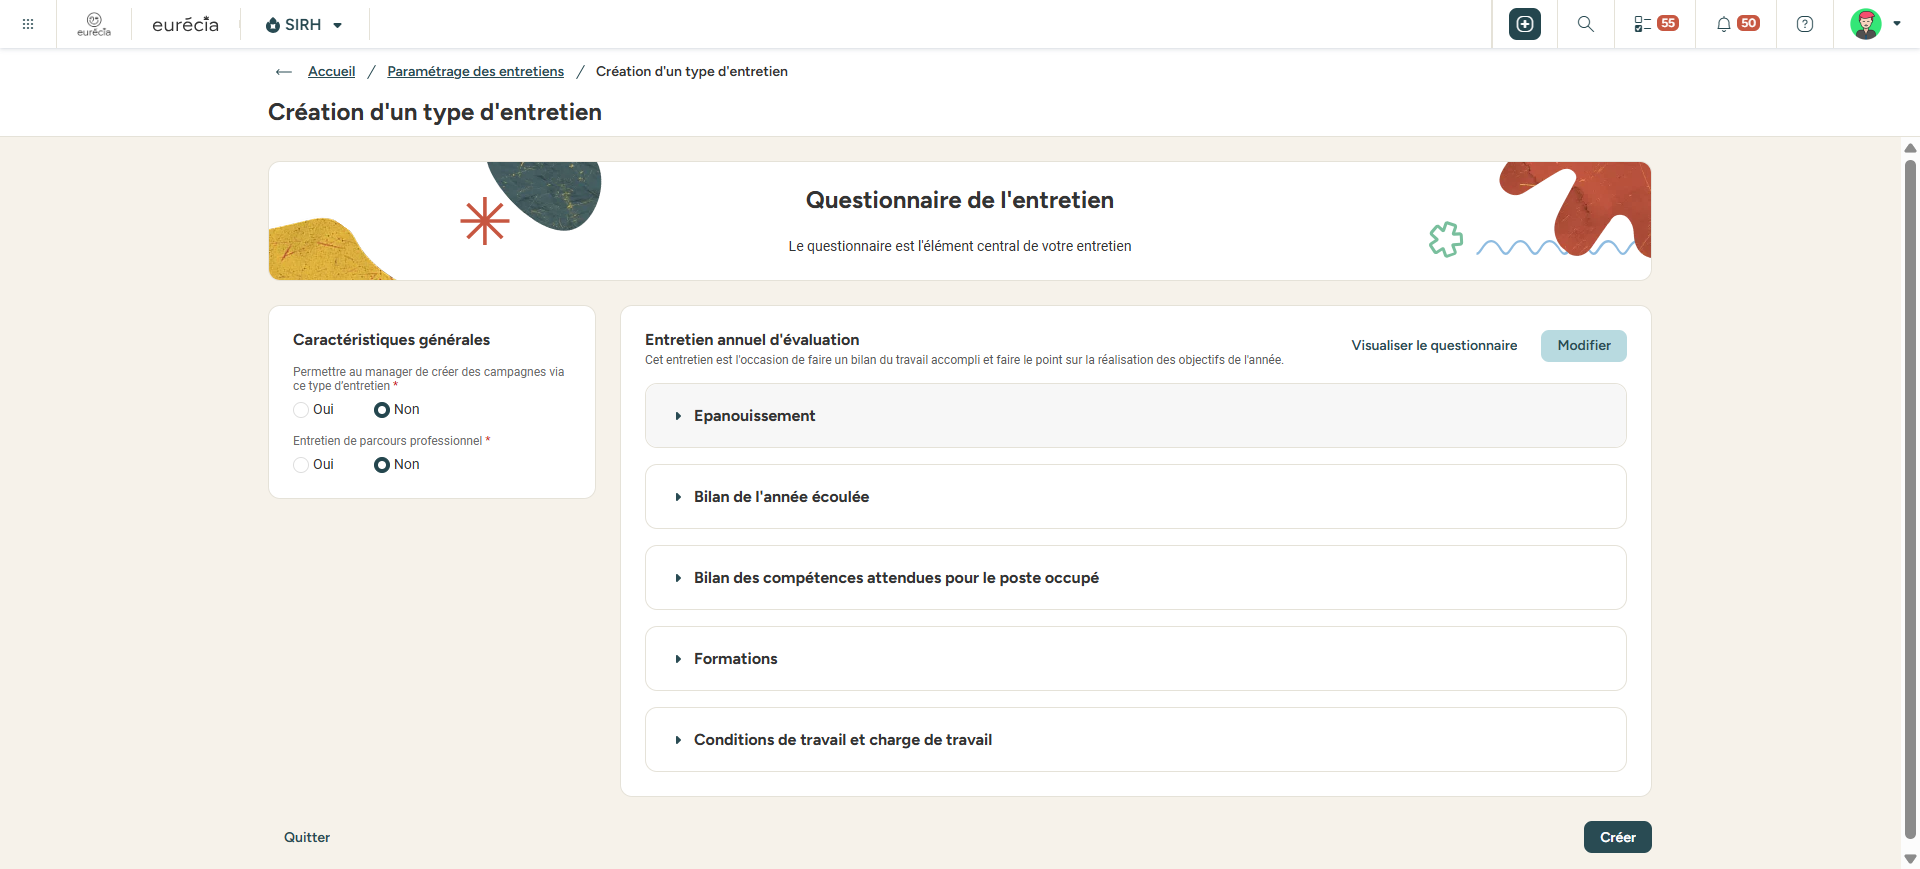1920x869 pixels.
Task: Click the small eurécia logo icon
Action: click(x=94, y=24)
